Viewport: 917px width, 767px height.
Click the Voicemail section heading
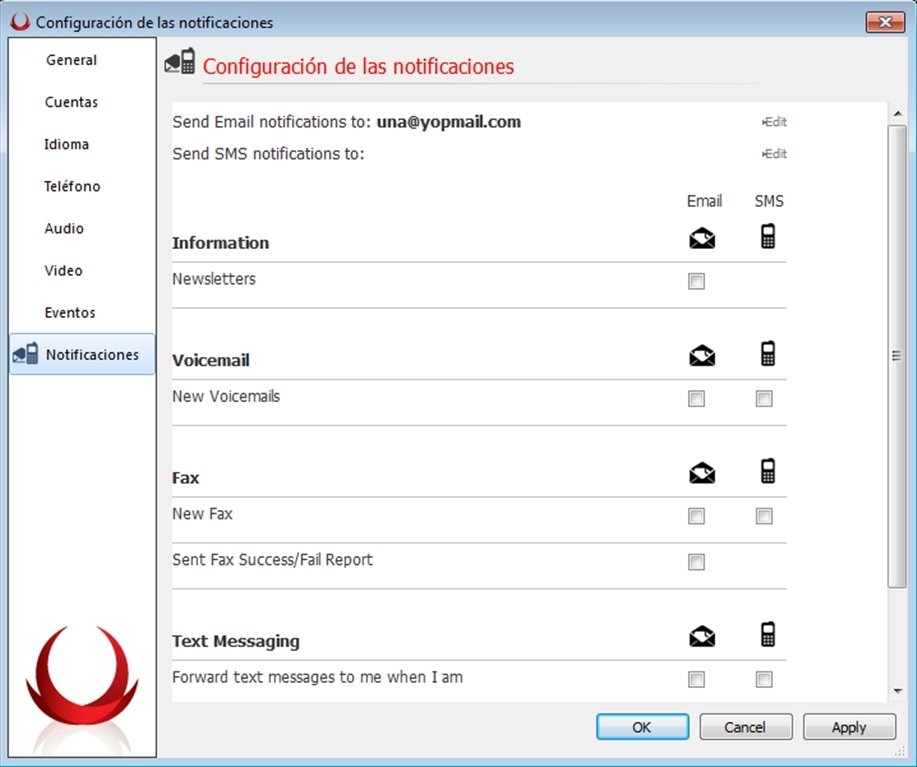(211, 360)
